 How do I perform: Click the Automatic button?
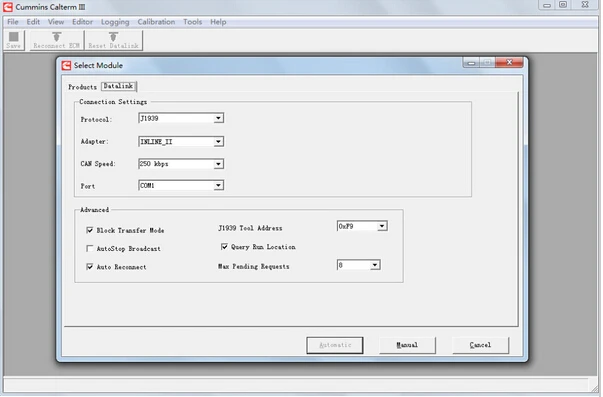(x=335, y=345)
